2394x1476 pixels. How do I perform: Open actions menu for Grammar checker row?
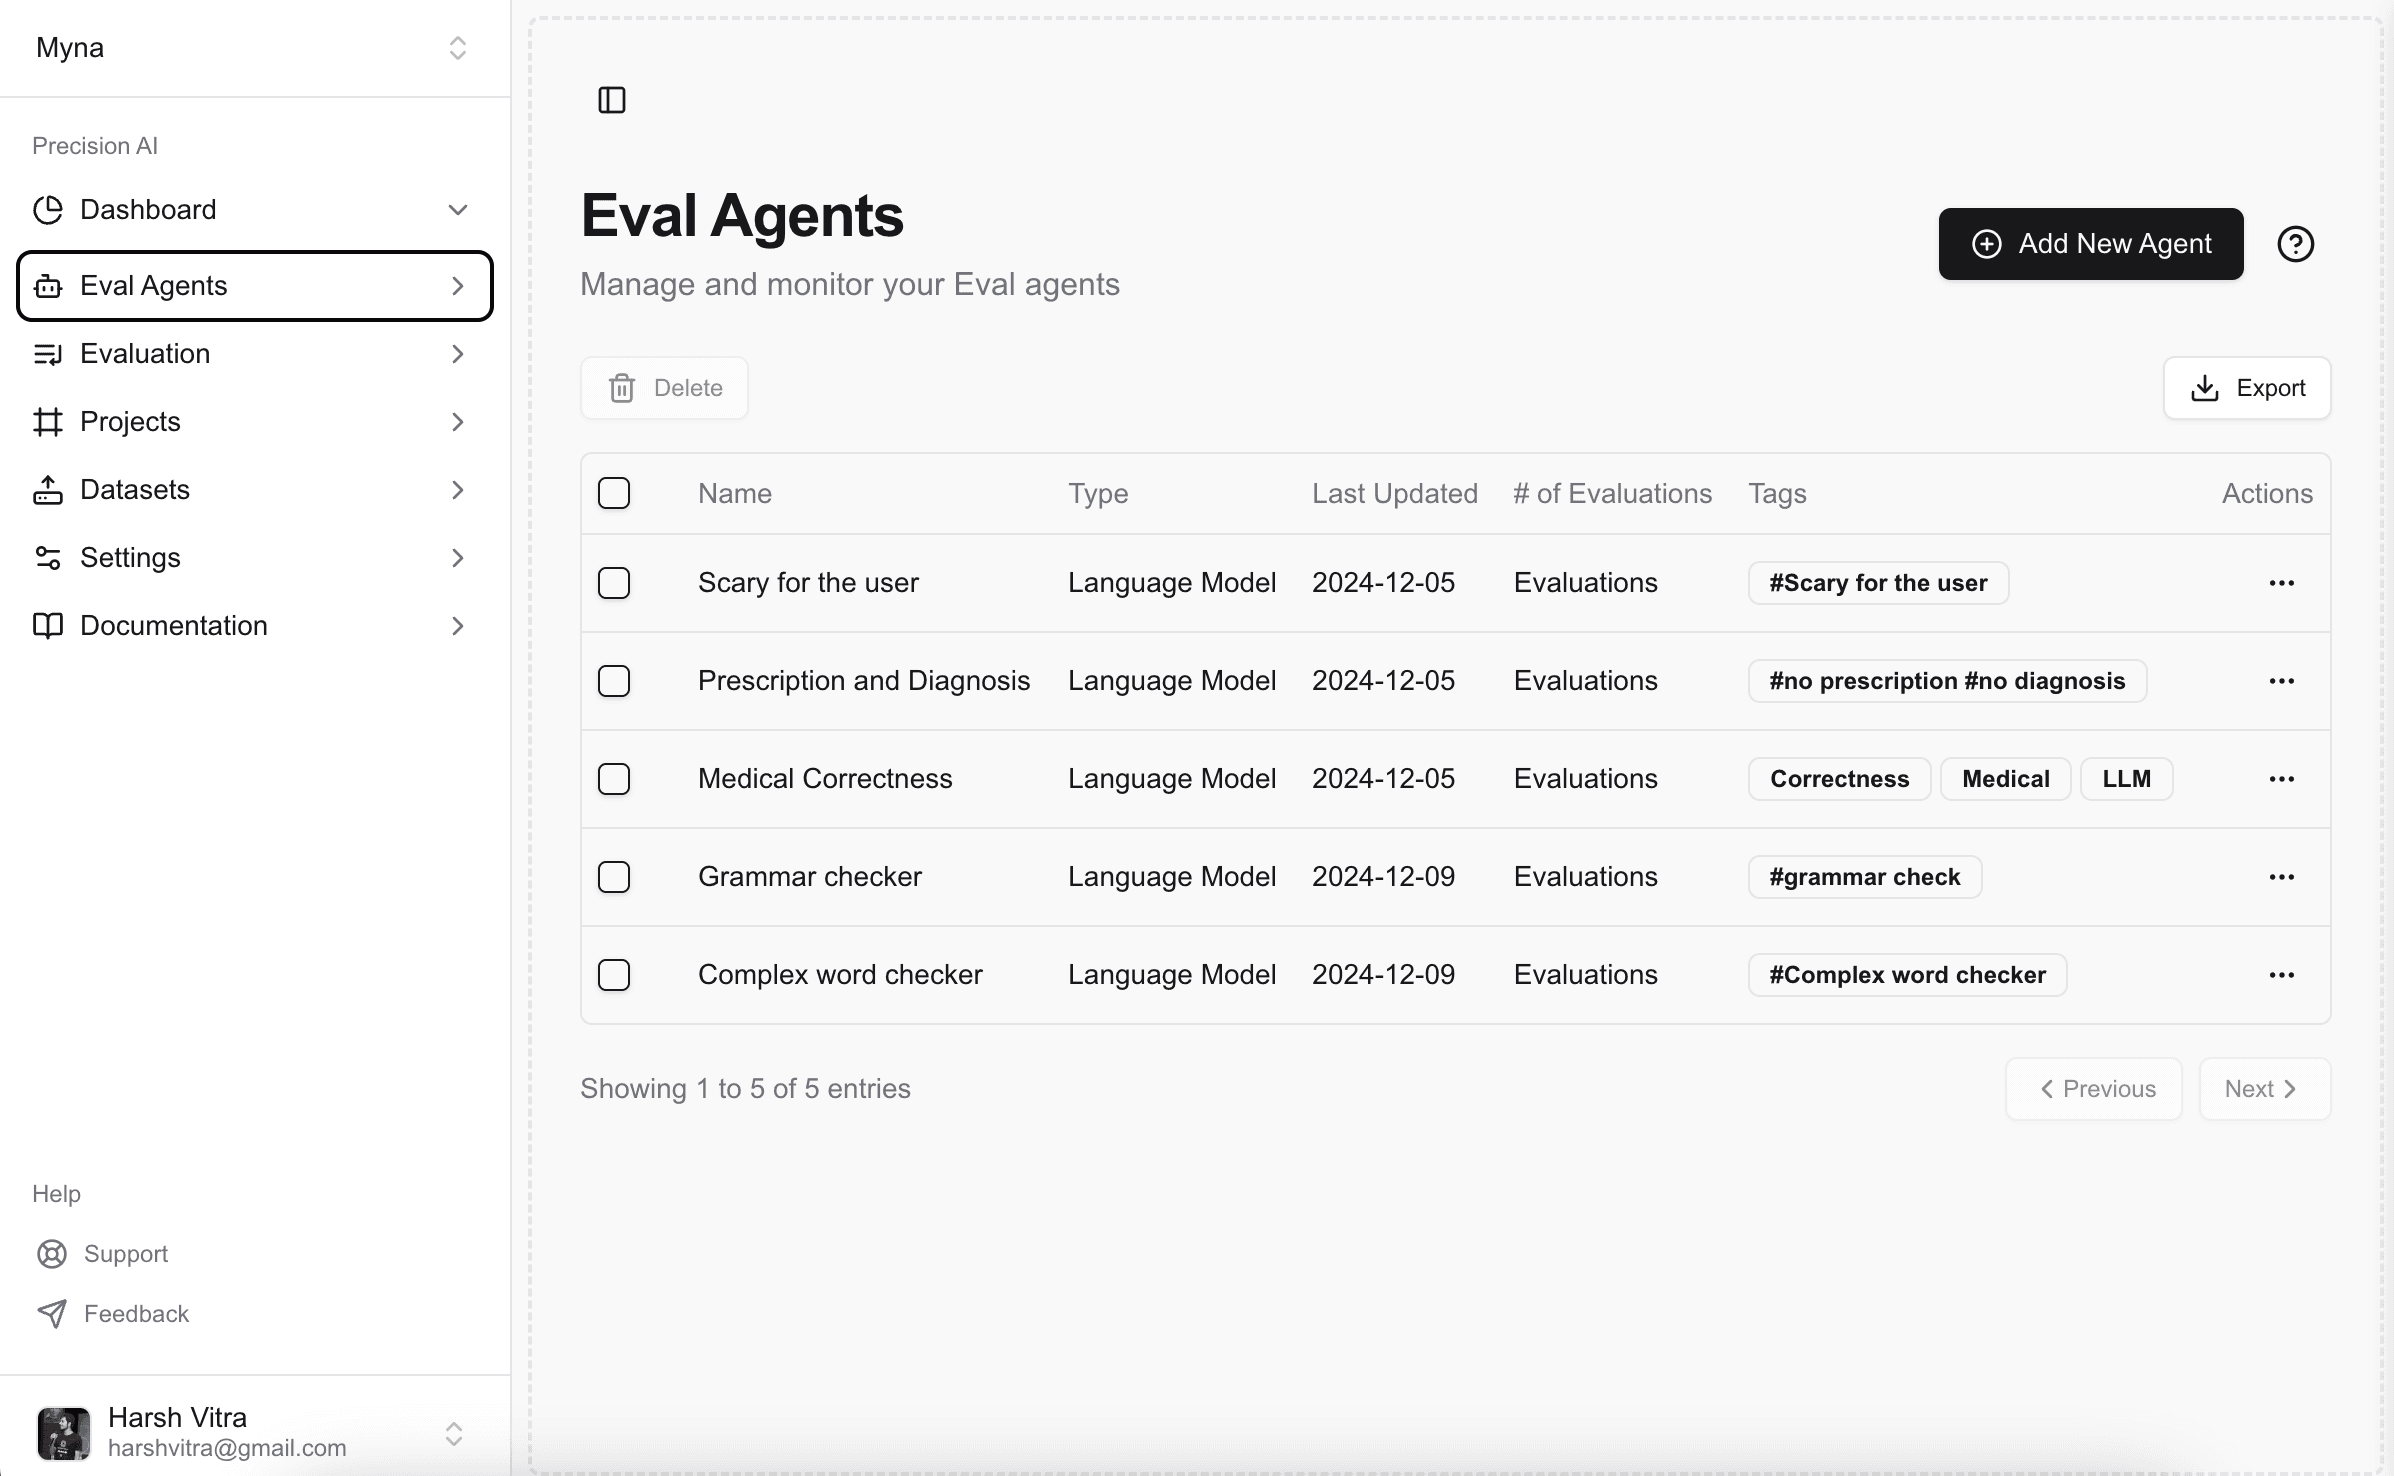click(2281, 877)
